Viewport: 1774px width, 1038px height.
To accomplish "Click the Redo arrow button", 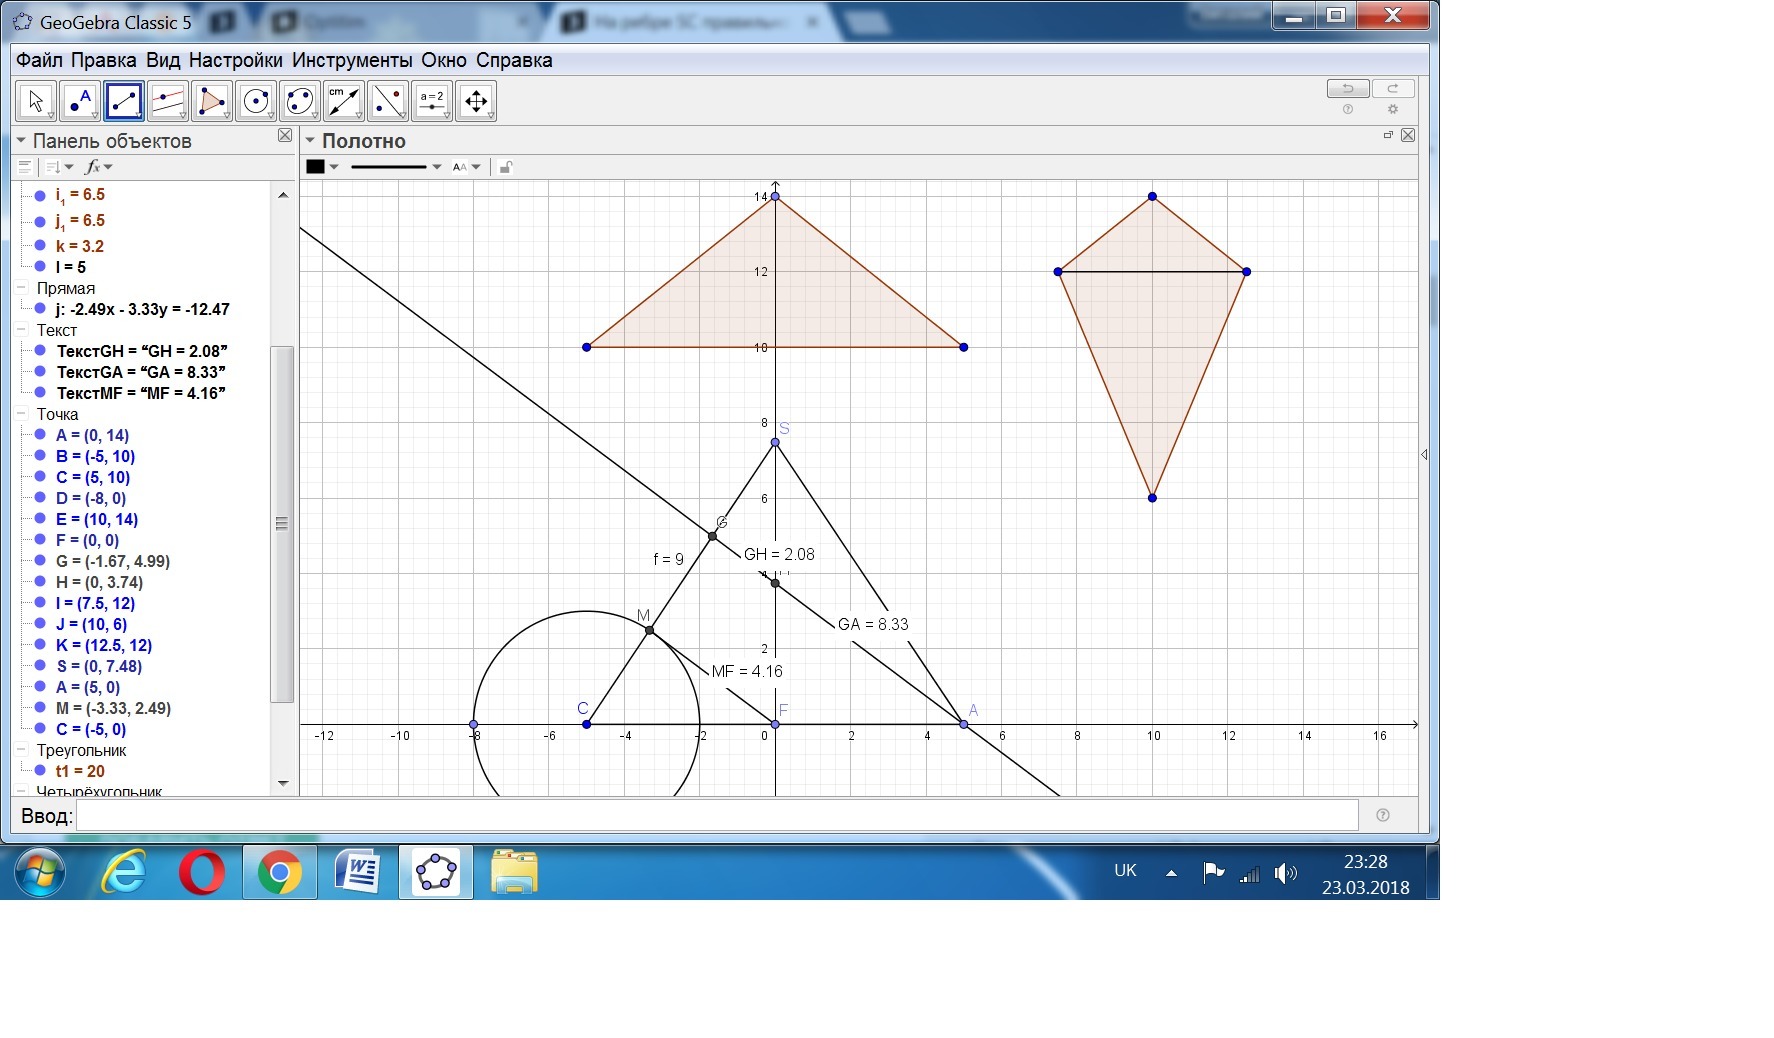I will tap(1393, 89).
